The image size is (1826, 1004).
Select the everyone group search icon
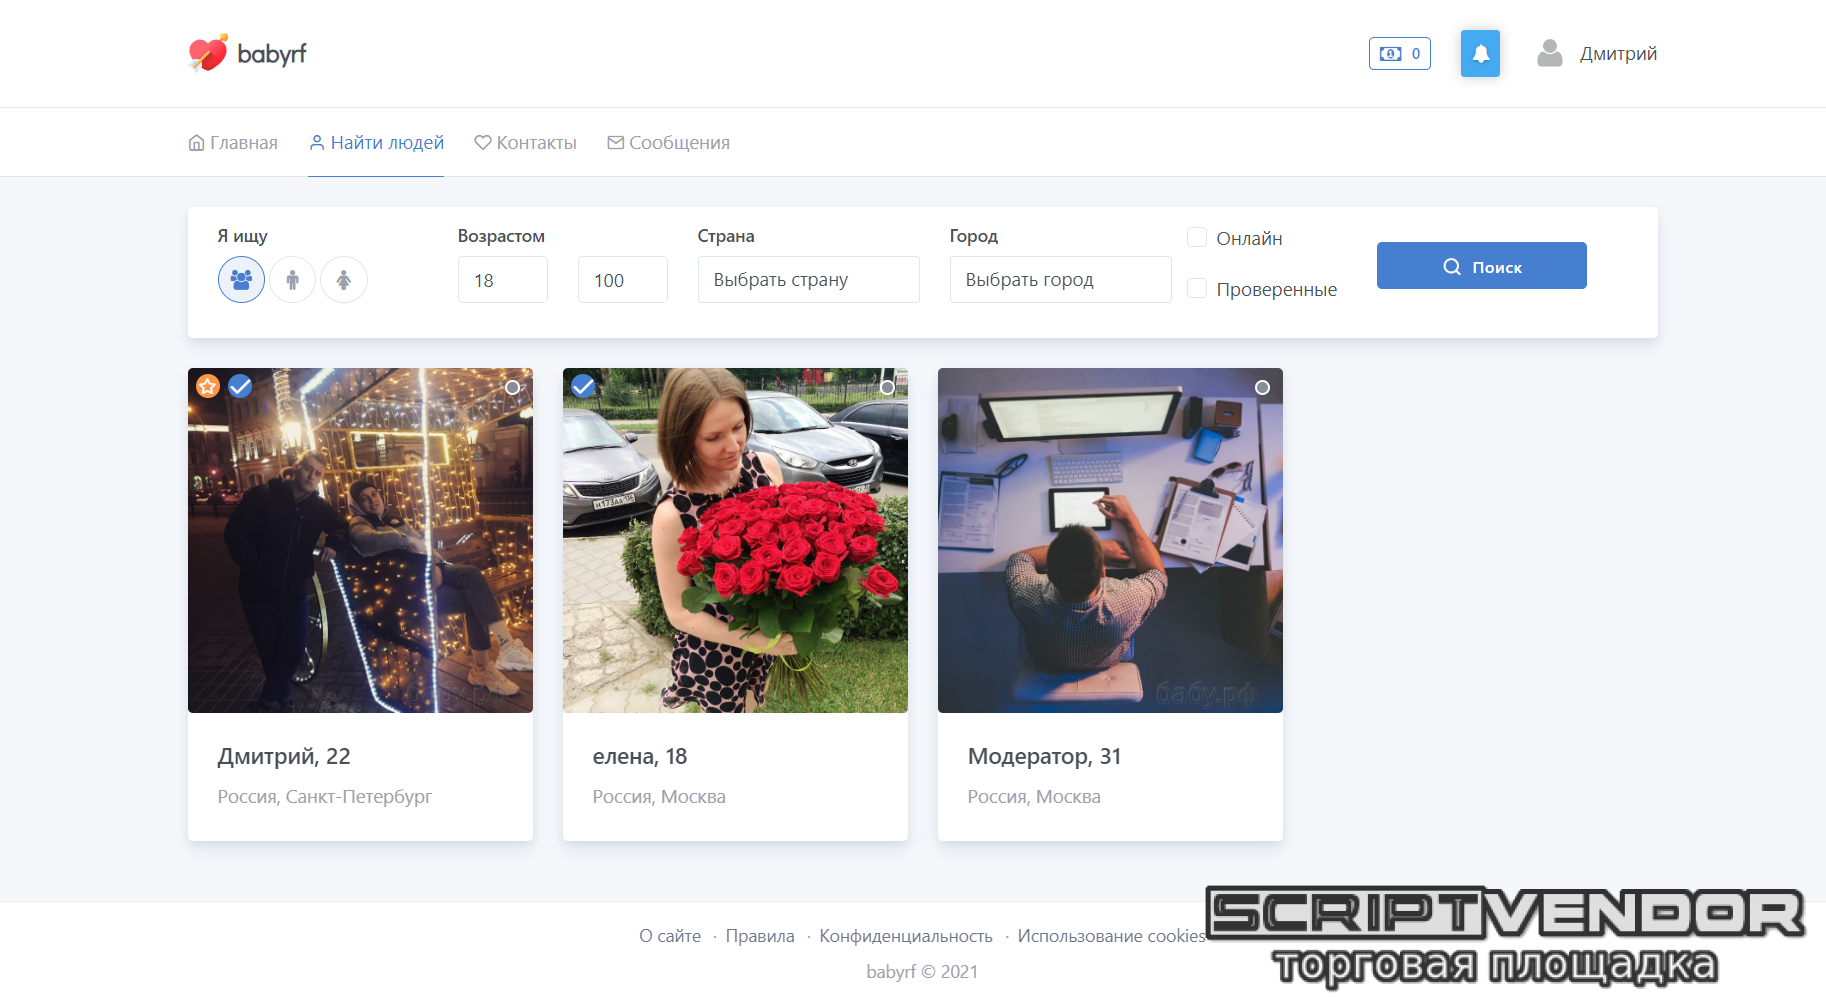click(x=241, y=280)
